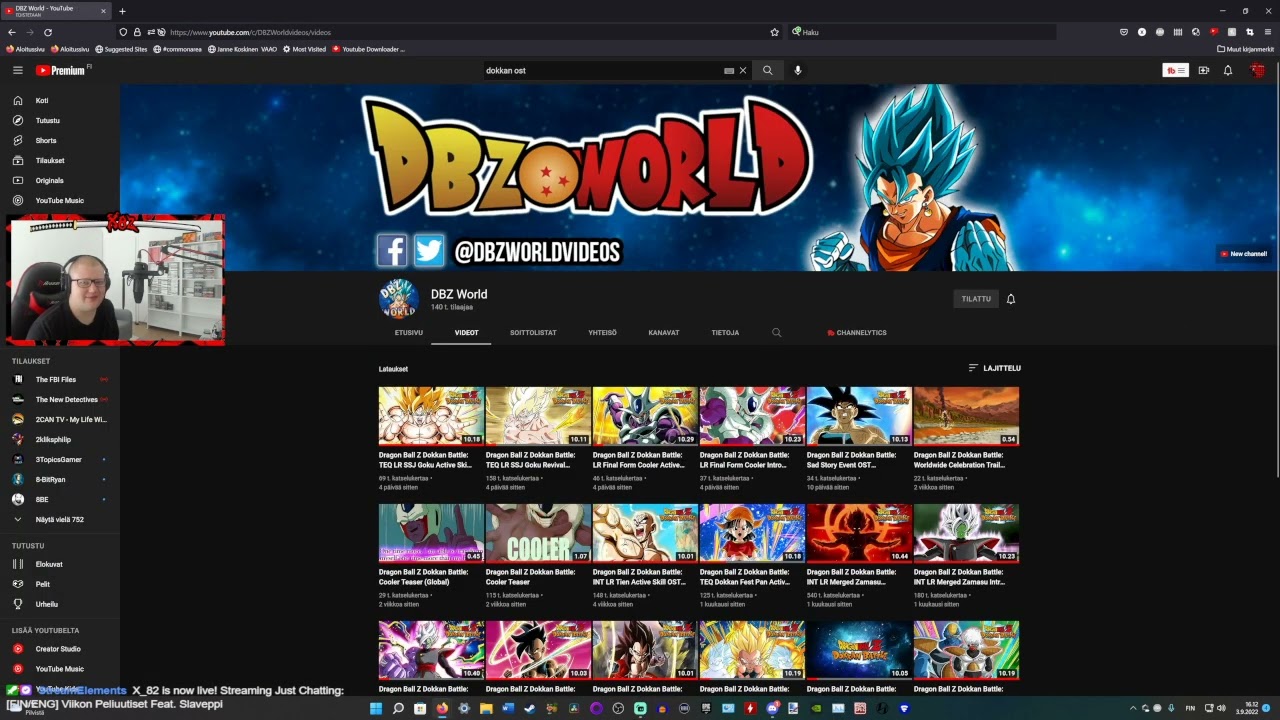1280x720 pixels.
Task: Open the Yhteisö channel tab
Action: (x=602, y=333)
